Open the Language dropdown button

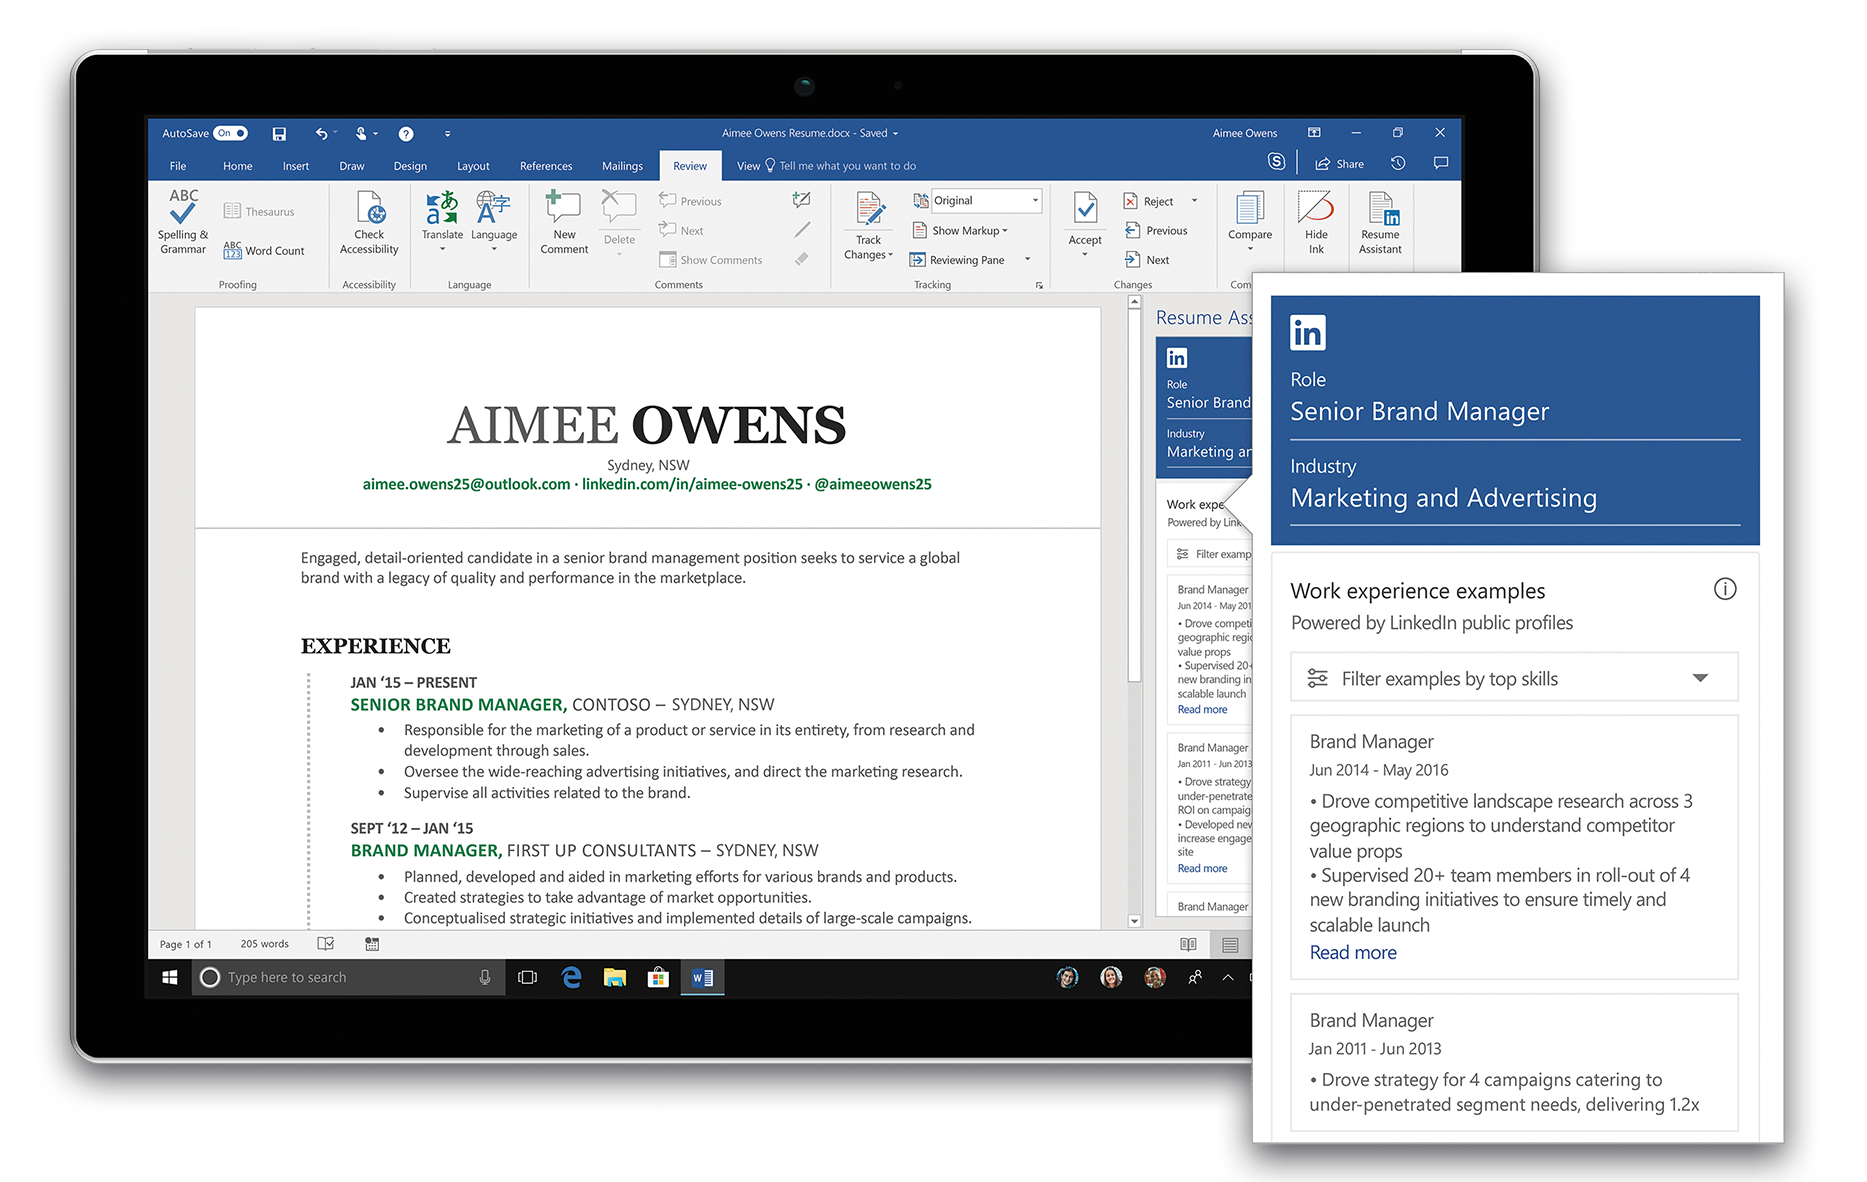pos(494,221)
